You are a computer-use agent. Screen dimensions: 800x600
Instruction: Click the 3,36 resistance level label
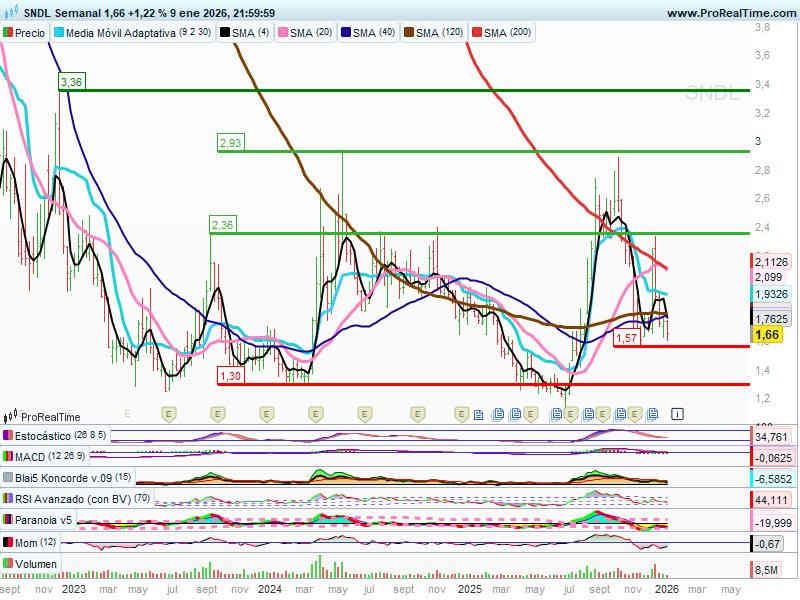click(x=71, y=82)
